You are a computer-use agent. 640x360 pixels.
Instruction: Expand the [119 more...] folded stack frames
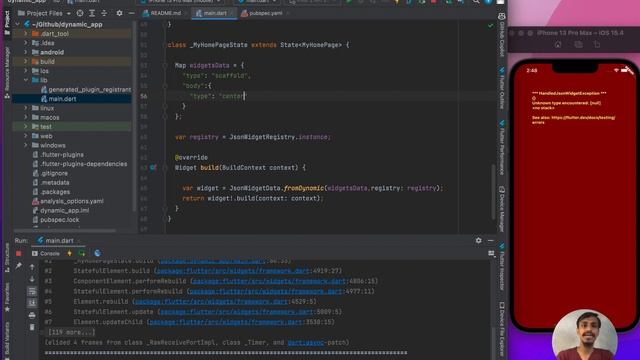(71, 332)
